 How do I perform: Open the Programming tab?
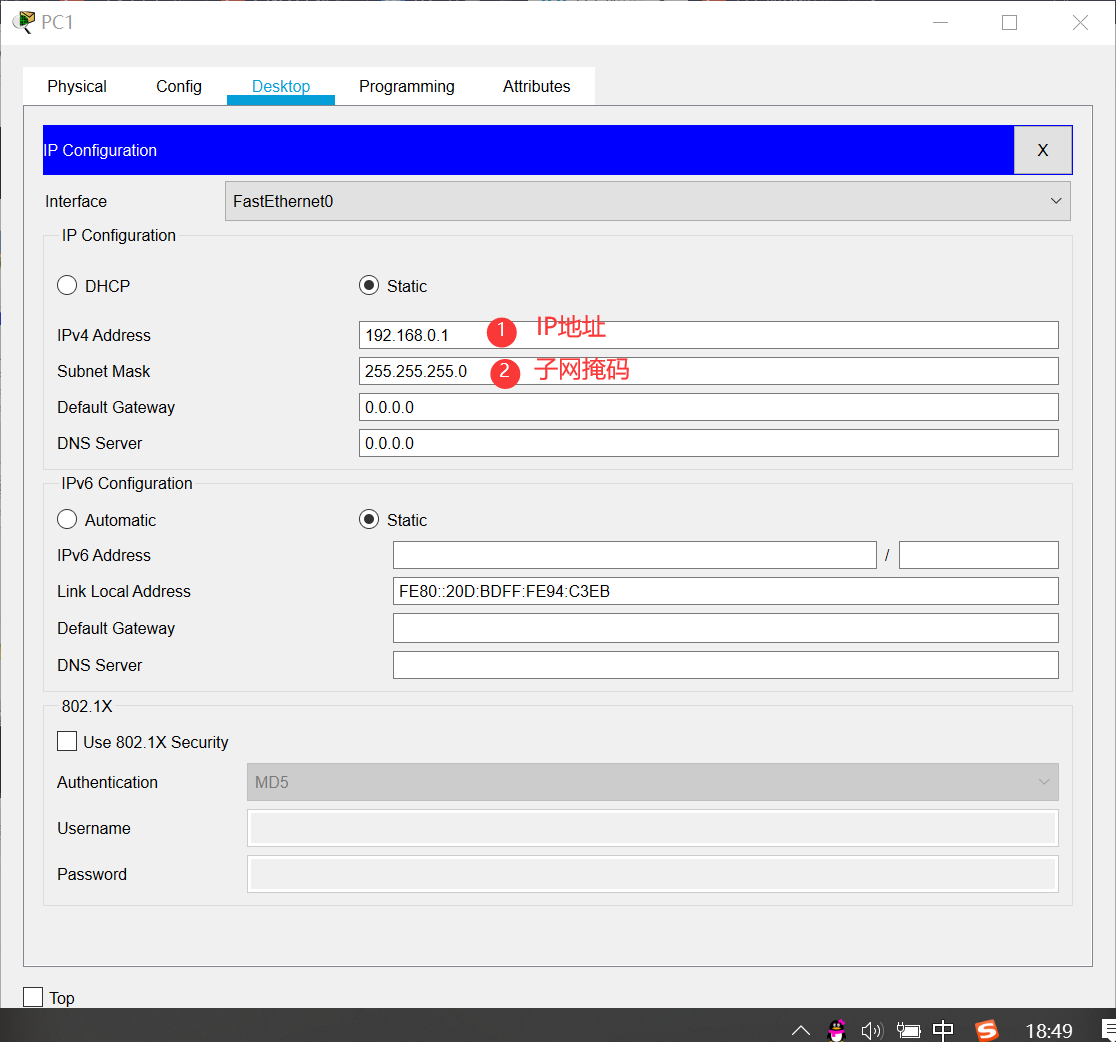pos(406,86)
